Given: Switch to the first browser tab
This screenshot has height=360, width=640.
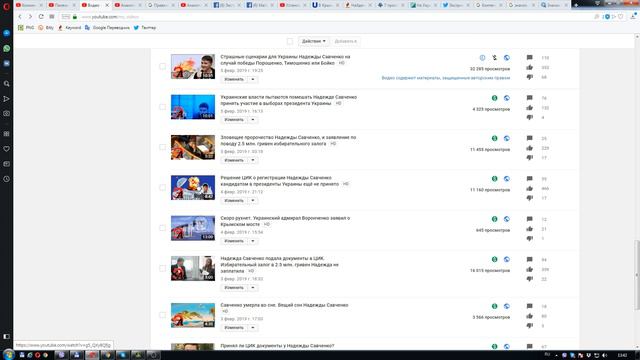Looking at the screenshot, I should point(29,5).
